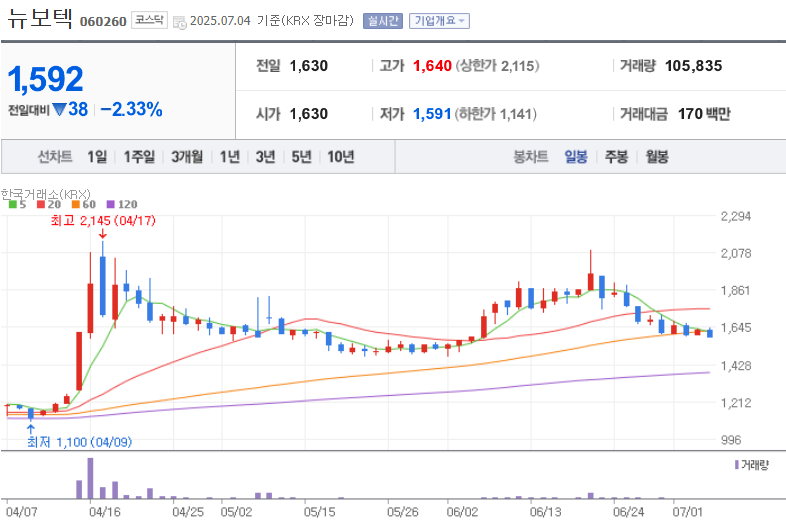Select the 1년 line chart period
Image resolution: width=786 pixels, height=523 pixels.
pos(230,157)
